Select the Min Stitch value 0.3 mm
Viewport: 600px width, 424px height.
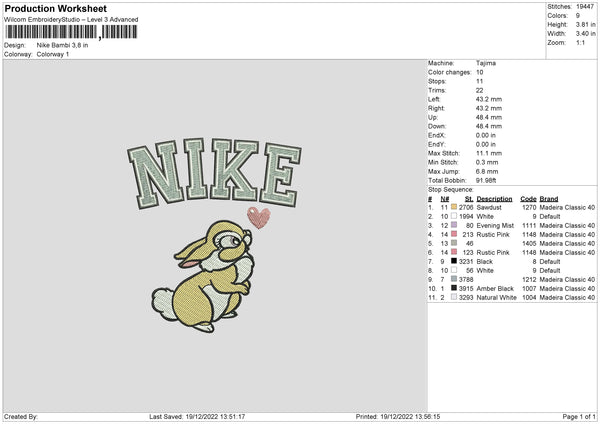[x=487, y=162]
